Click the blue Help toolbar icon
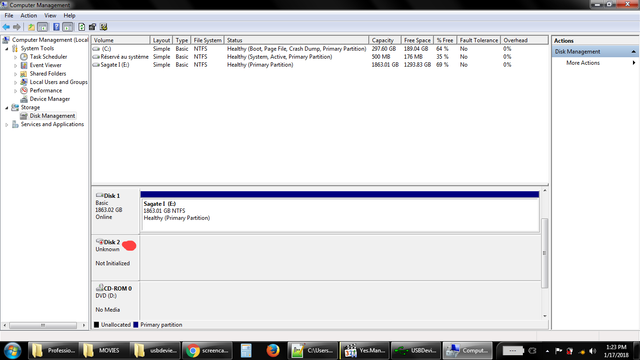Image resolution: width=640 pixels, height=360 pixels. pyautogui.click(x=56, y=27)
